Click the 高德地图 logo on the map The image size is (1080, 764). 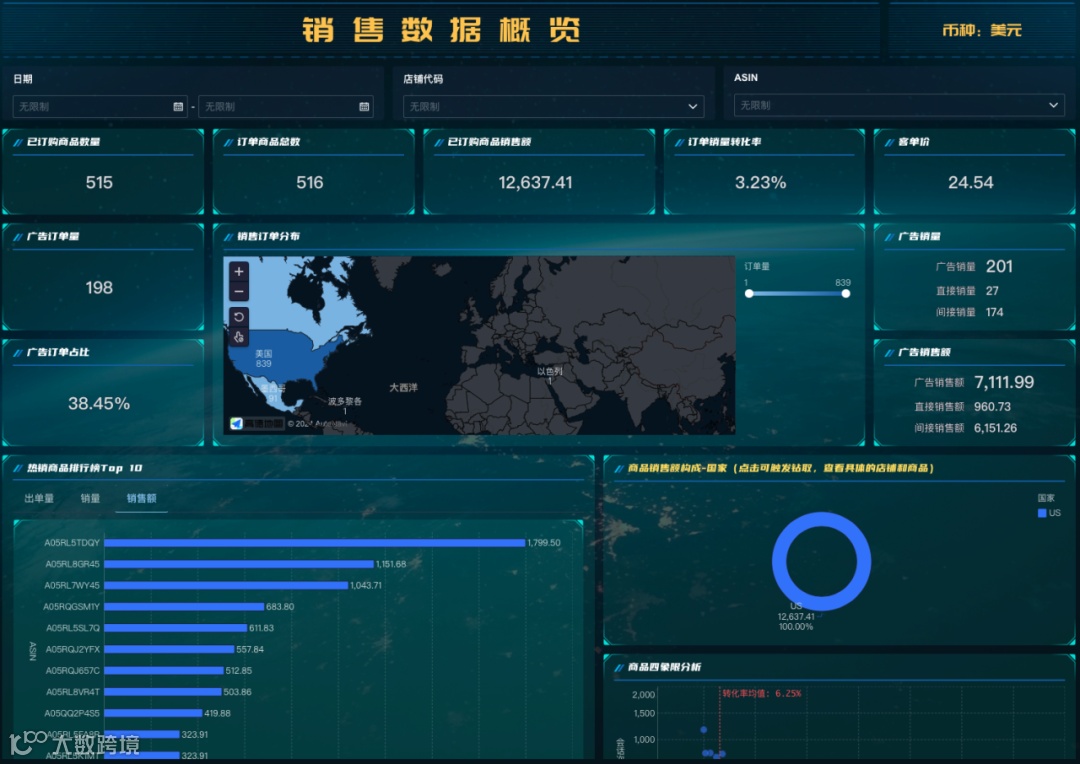[238, 424]
